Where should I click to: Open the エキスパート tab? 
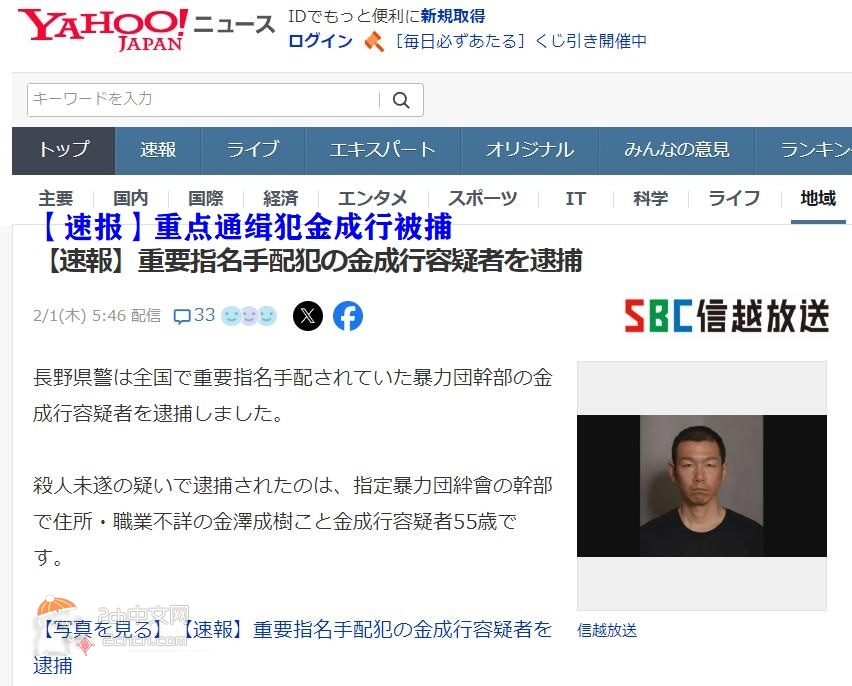383,151
